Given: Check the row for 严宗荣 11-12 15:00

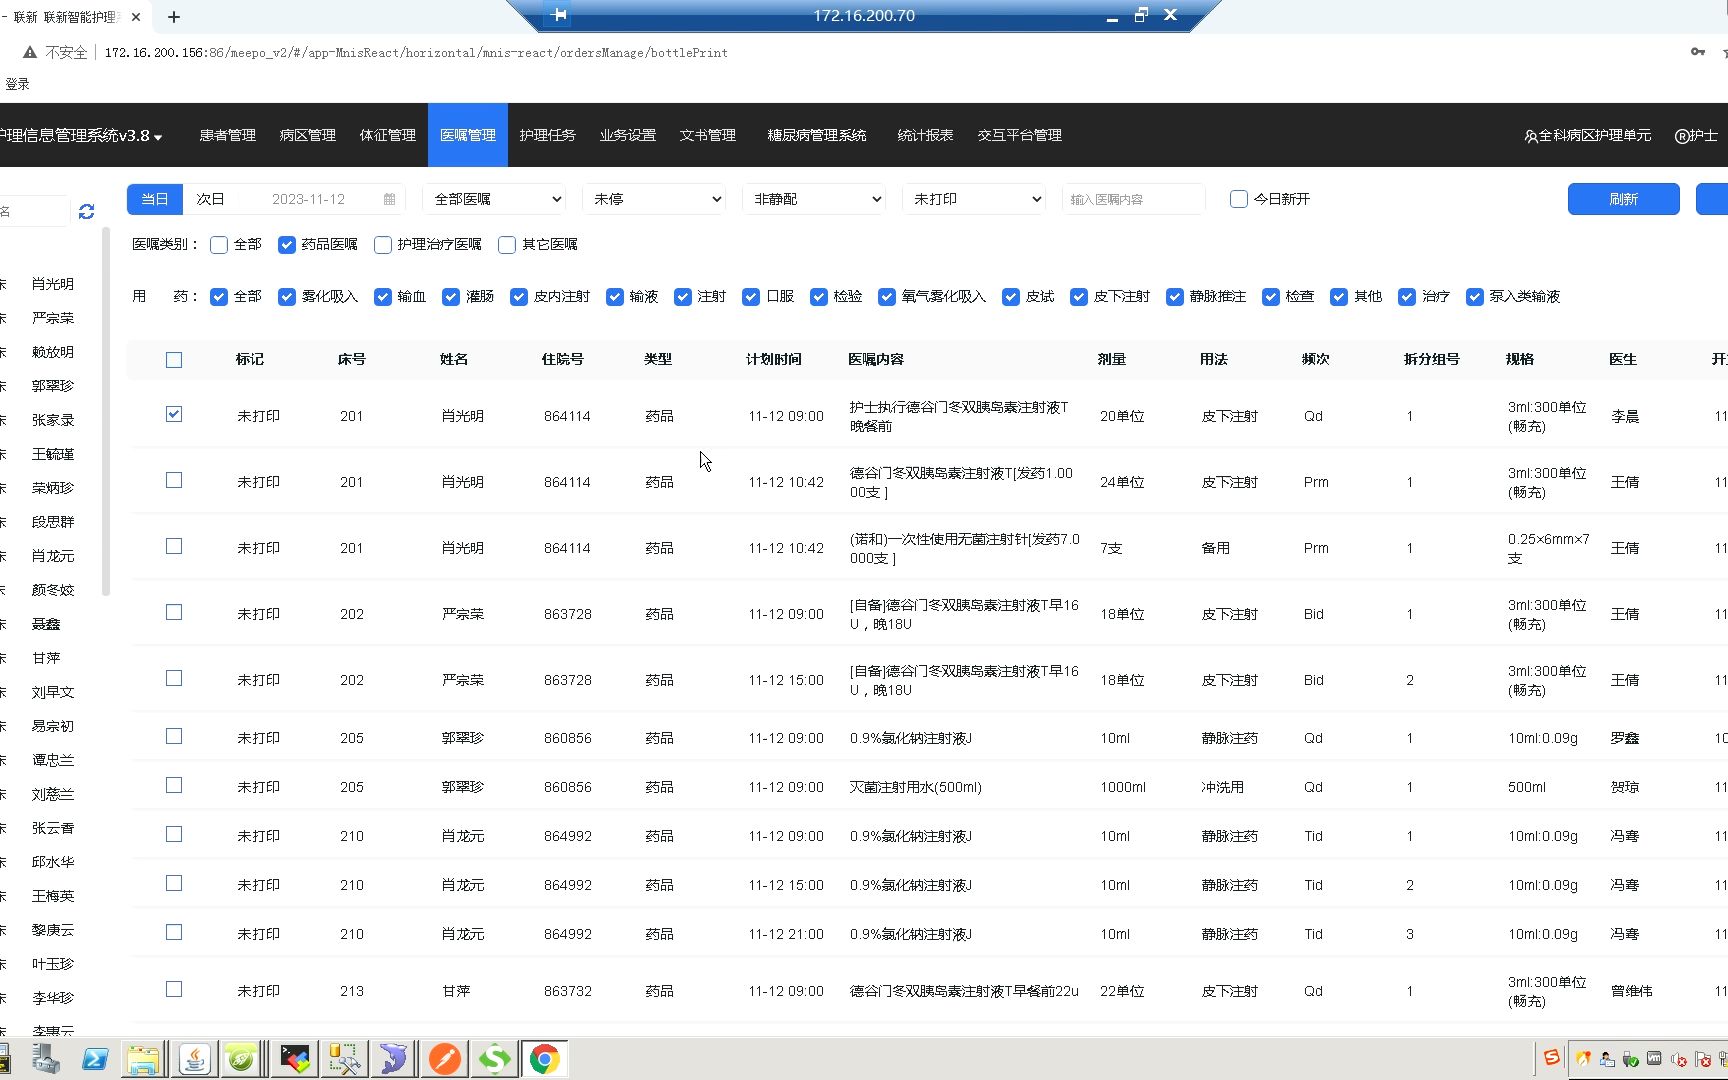Looking at the screenshot, I should point(174,678).
